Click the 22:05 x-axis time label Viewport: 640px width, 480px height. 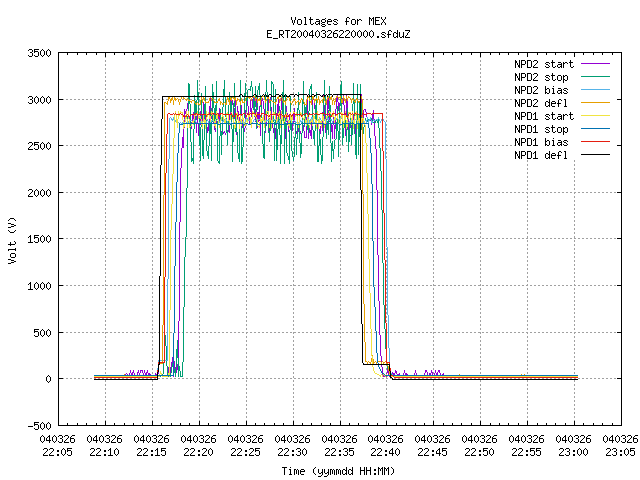click(58, 453)
